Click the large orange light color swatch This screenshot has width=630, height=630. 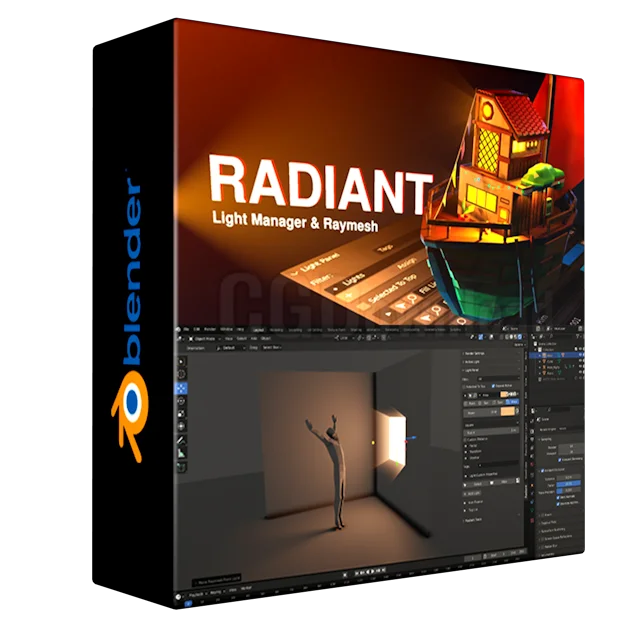point(508,411)
